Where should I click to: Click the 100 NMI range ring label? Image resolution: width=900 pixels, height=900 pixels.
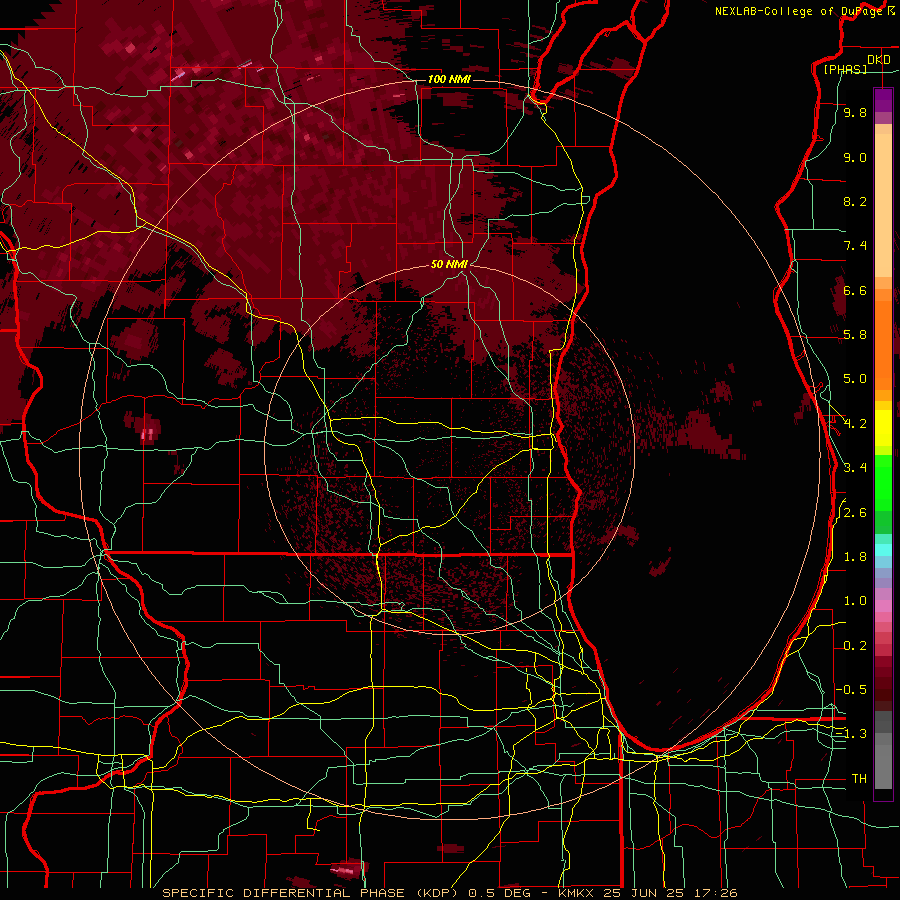tap(449, 79)
